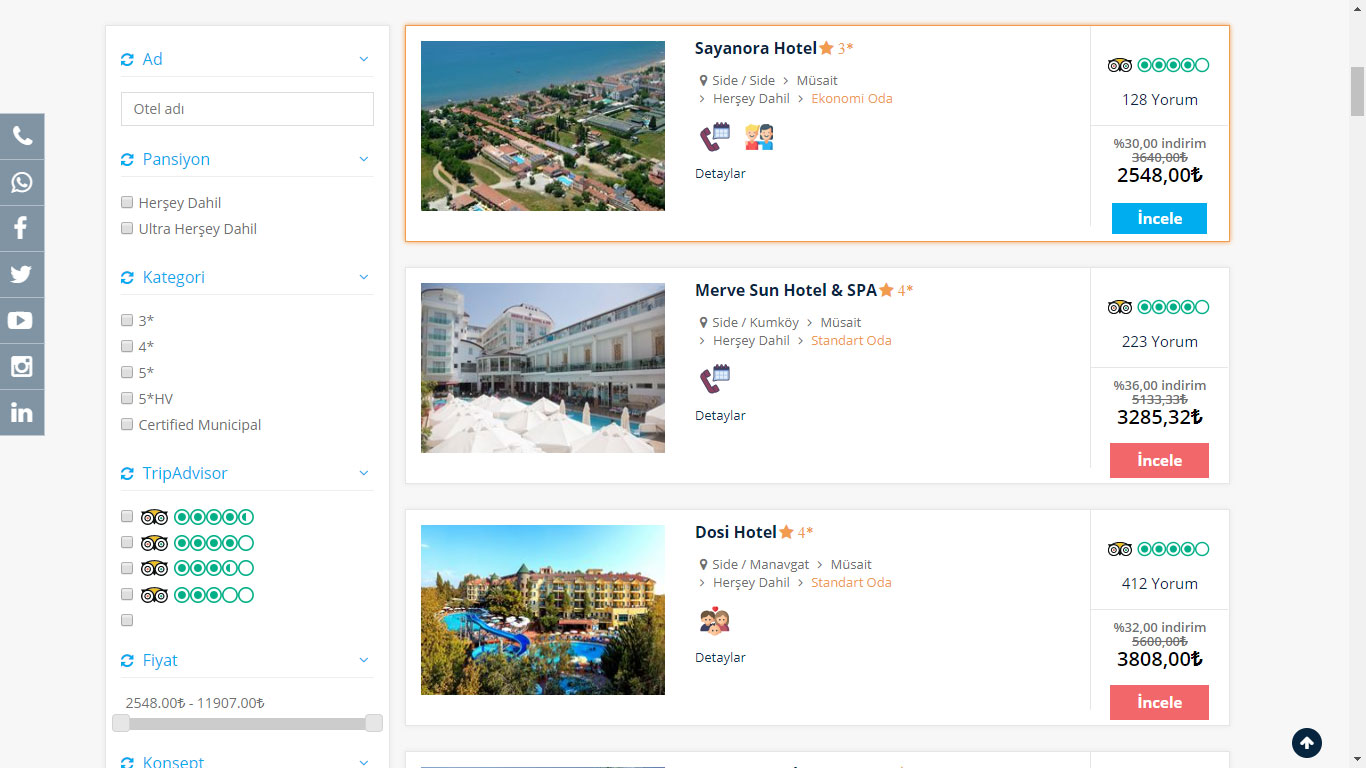Screen dimensions: 1366x768
Task: Select the Certified Municipal checkbox
Action: click(x=127, y=424)
